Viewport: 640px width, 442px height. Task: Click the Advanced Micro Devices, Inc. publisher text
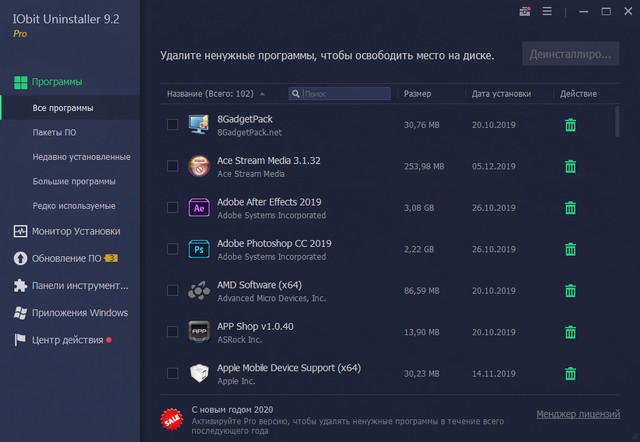(271, 298)
